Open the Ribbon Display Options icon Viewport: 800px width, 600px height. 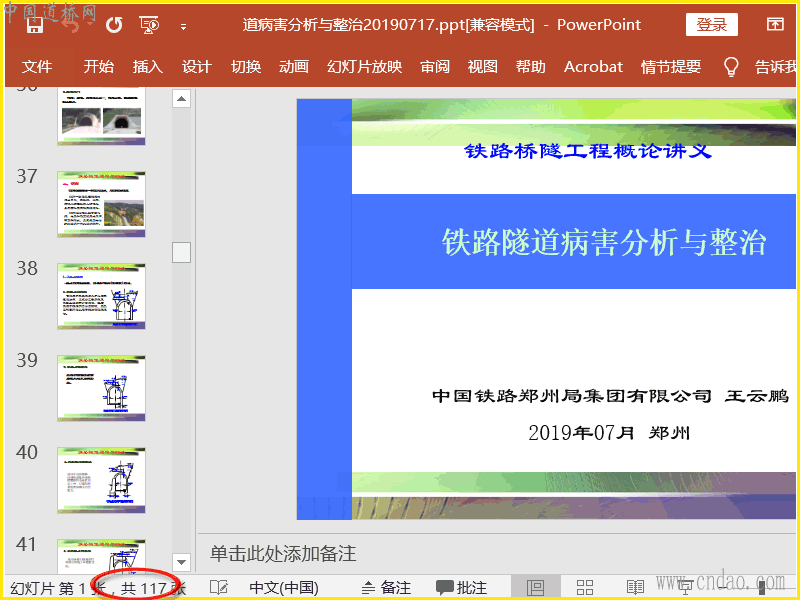[774, 24]
